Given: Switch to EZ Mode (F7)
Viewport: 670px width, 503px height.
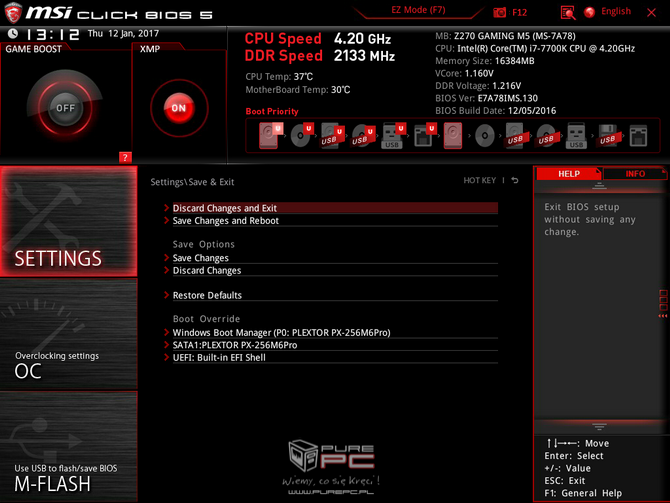Looking at the screenshot, I should point(418,10).
